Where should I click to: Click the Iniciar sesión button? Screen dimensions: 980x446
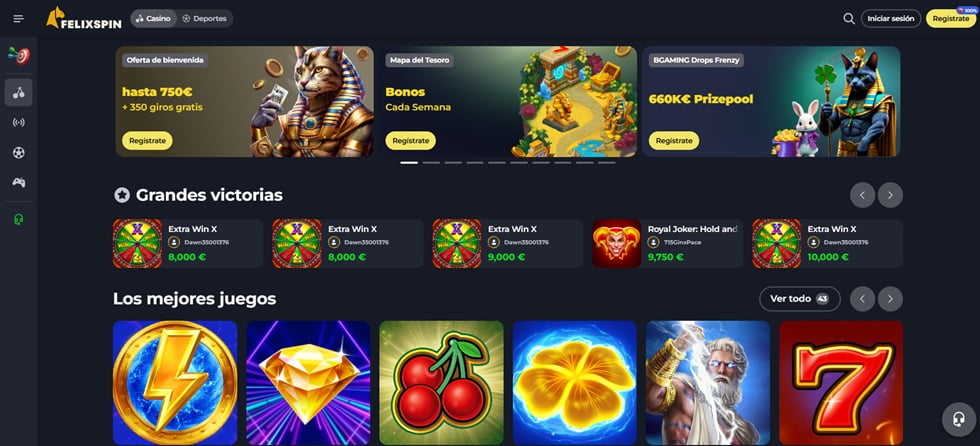pos(891,19)
